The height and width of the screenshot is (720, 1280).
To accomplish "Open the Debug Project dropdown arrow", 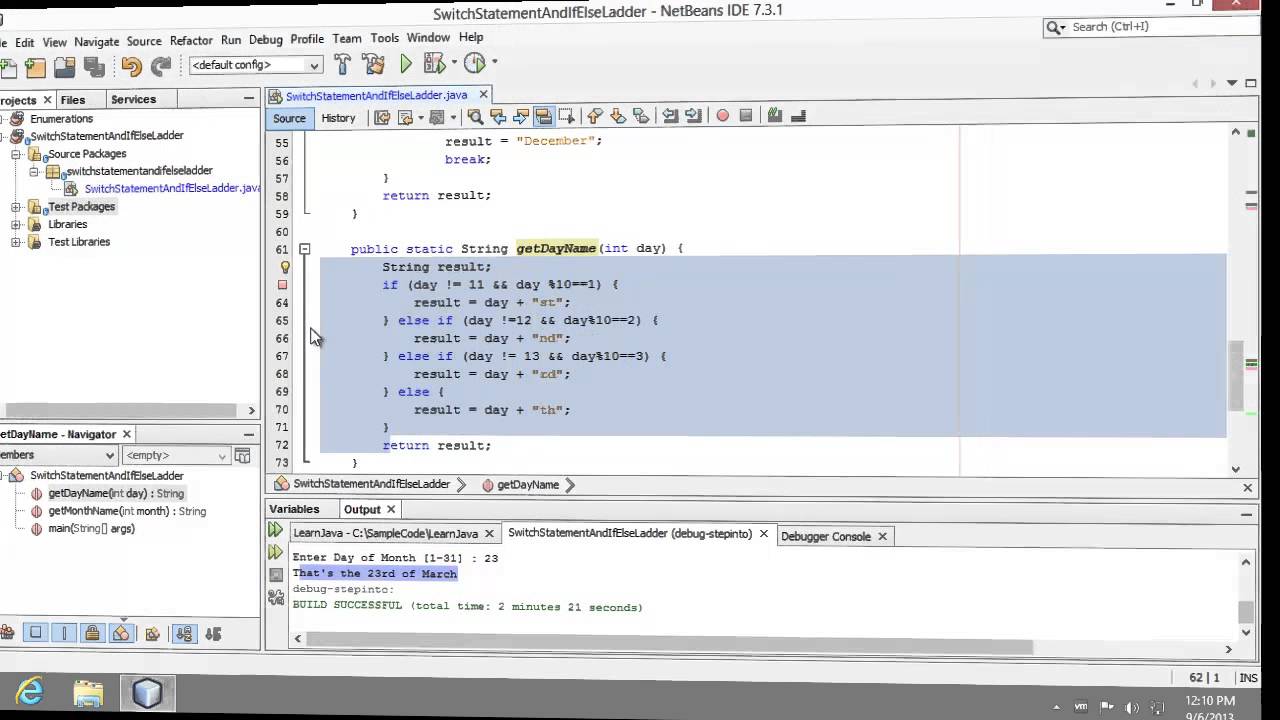I will click(x=453, y=63).
